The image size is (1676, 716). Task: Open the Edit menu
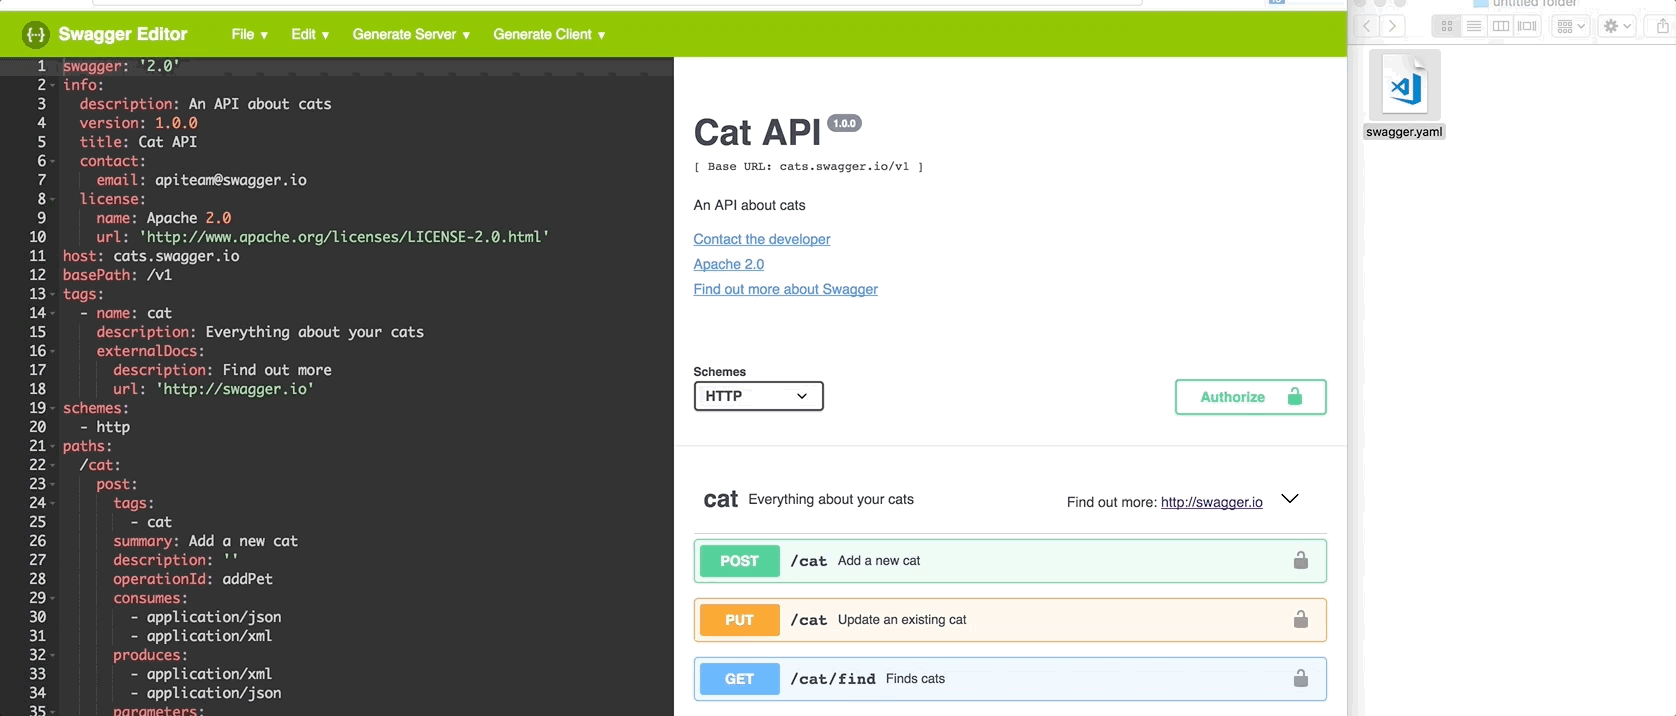point(310,34)
